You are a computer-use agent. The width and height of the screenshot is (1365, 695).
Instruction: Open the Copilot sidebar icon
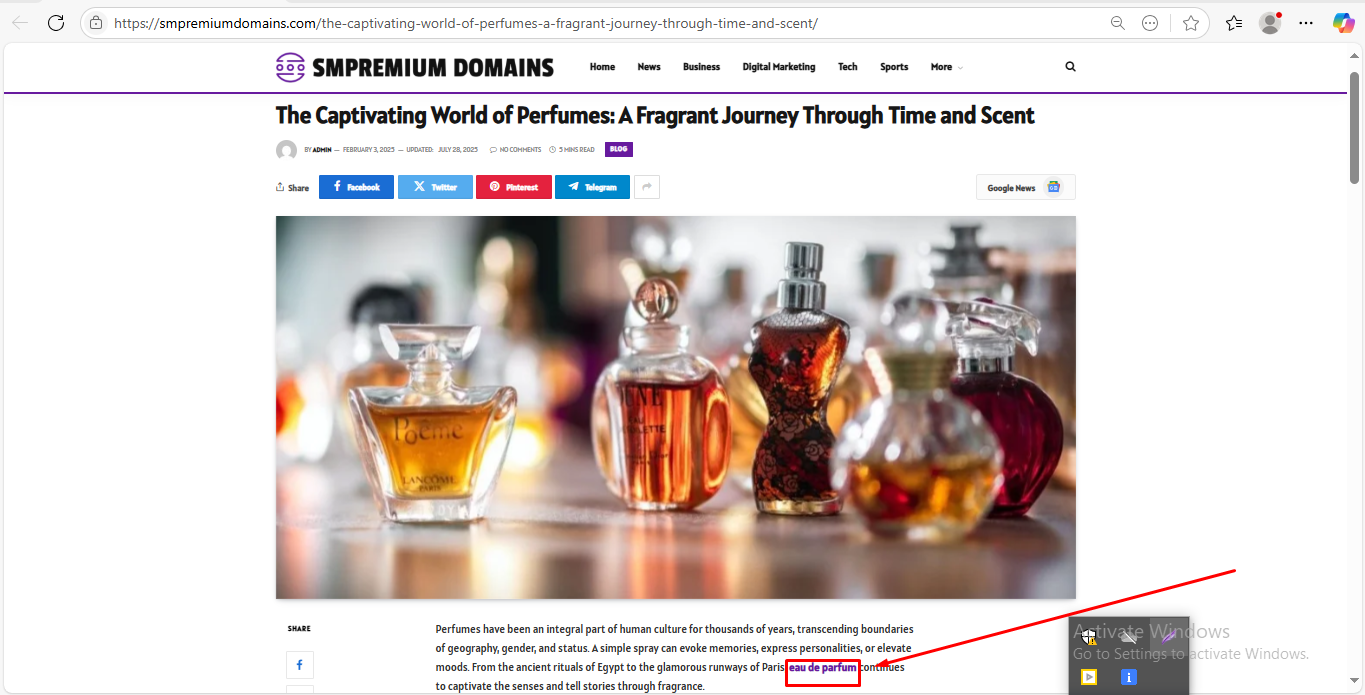click(1343, 23)
